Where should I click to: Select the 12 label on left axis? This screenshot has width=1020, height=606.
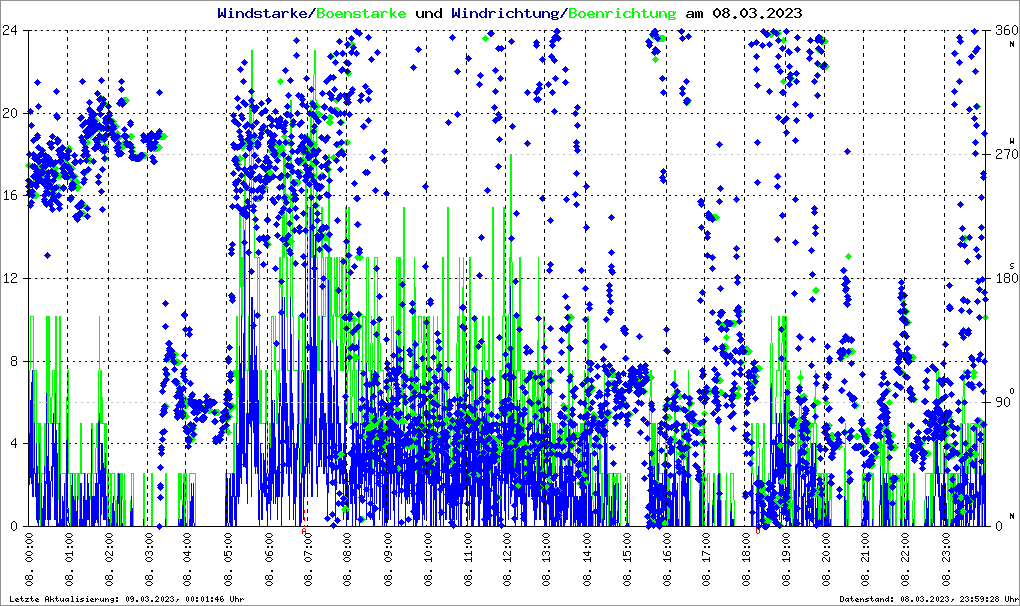point(13,278)
